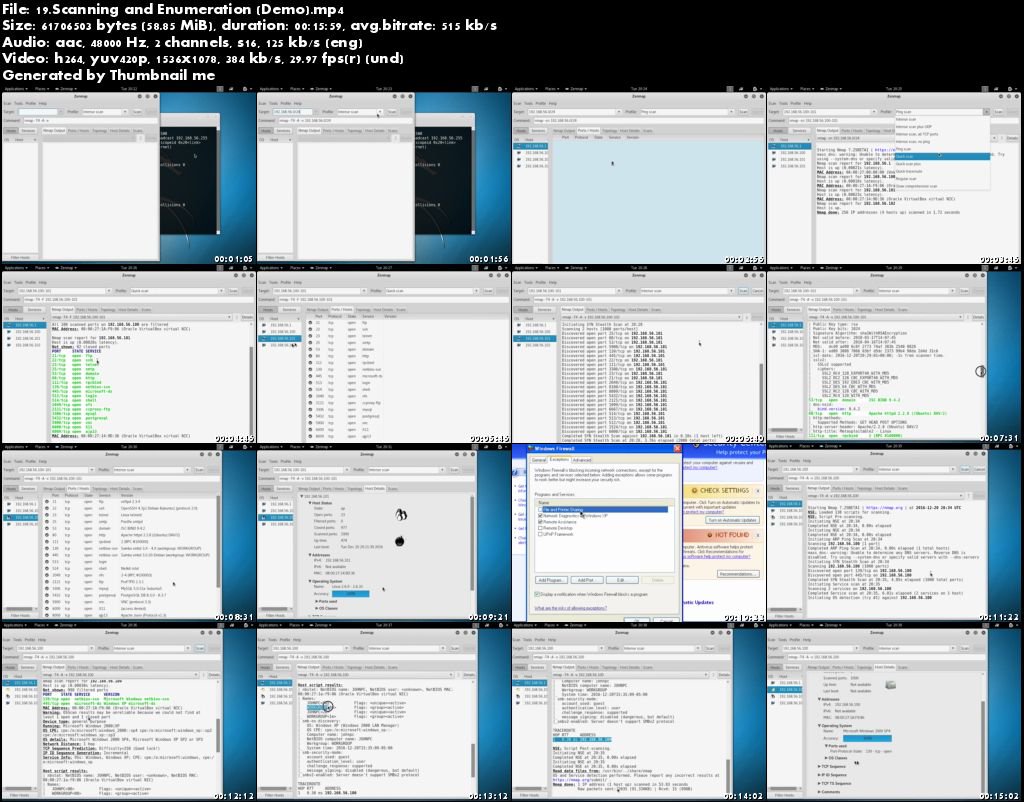Screen dimensions: 1024x802
Task: Check Remote Desktop exception in 00:10:33 frame
Action: pos(540,528)
